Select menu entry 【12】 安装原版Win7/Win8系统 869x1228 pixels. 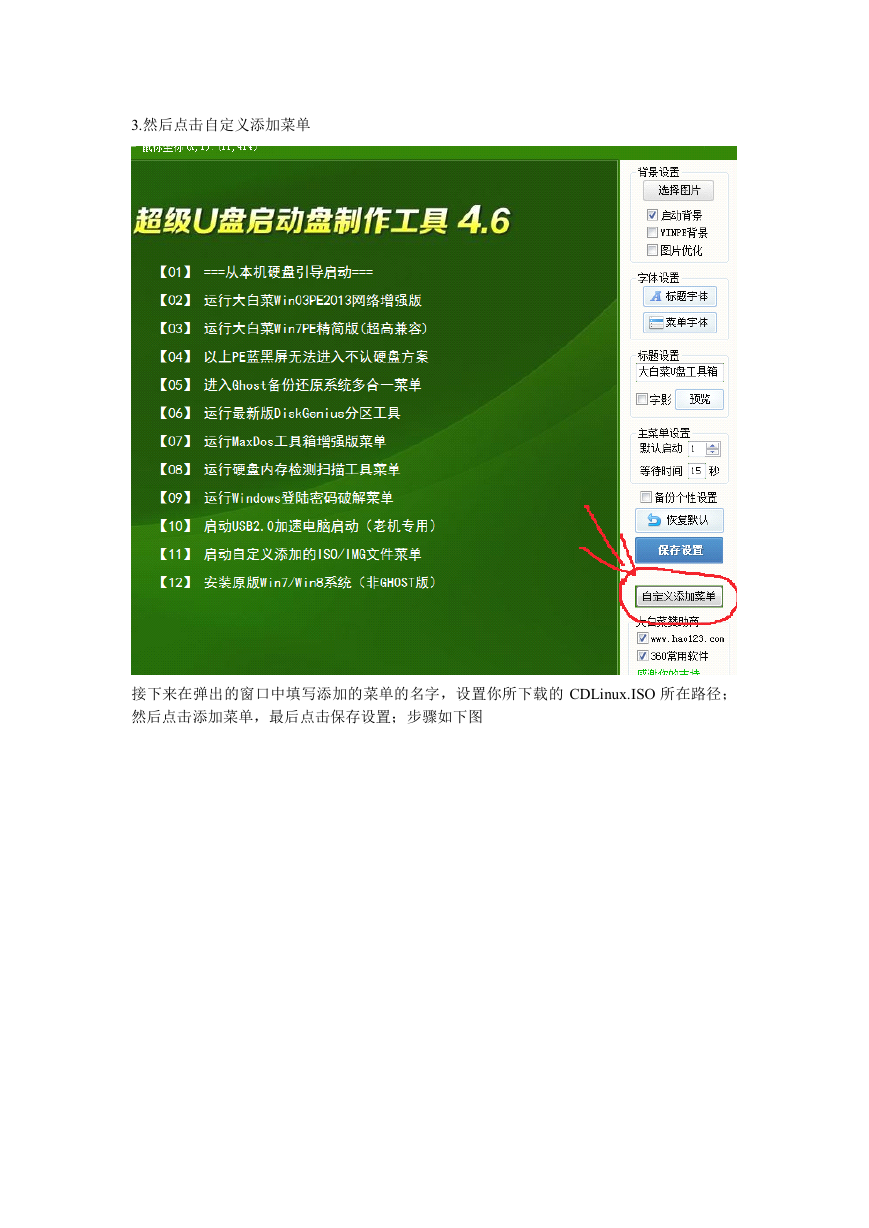pyautogui.click(x=295, y=581)
